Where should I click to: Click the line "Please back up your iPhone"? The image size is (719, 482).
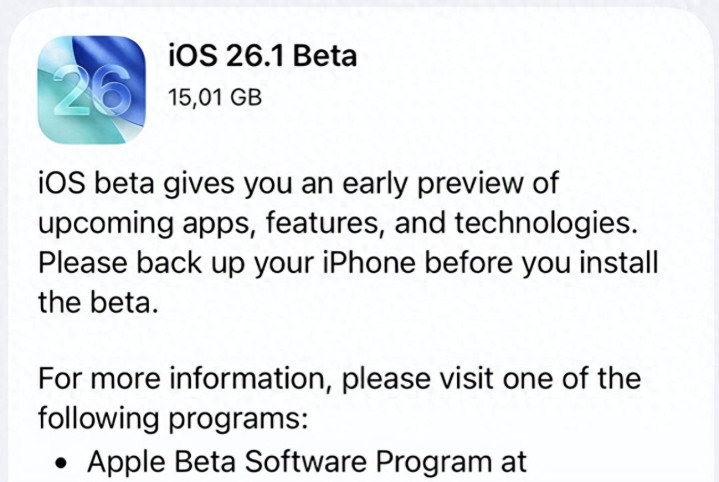click(x=349, y=264)
